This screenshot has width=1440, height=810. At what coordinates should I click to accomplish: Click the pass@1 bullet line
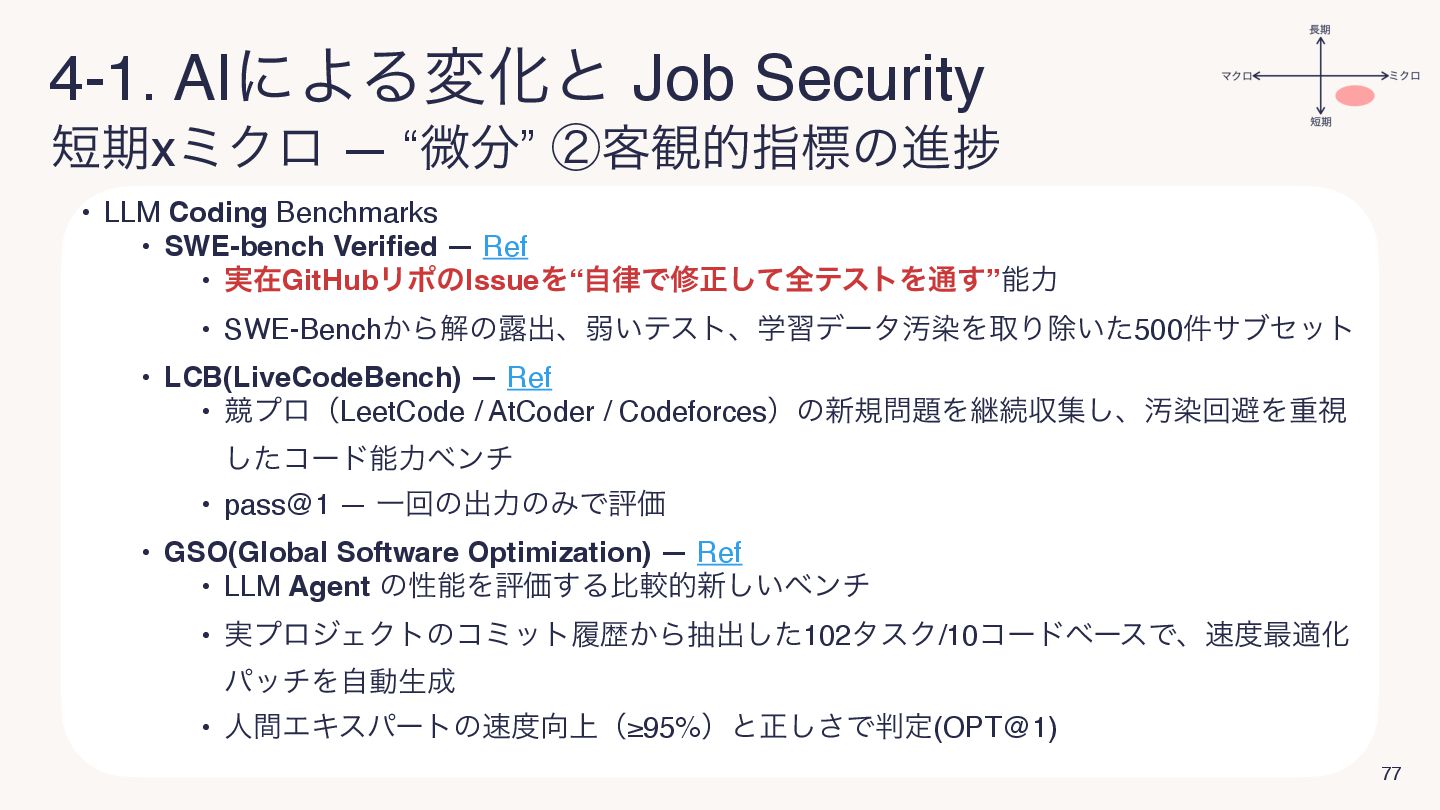click(445, 504)
